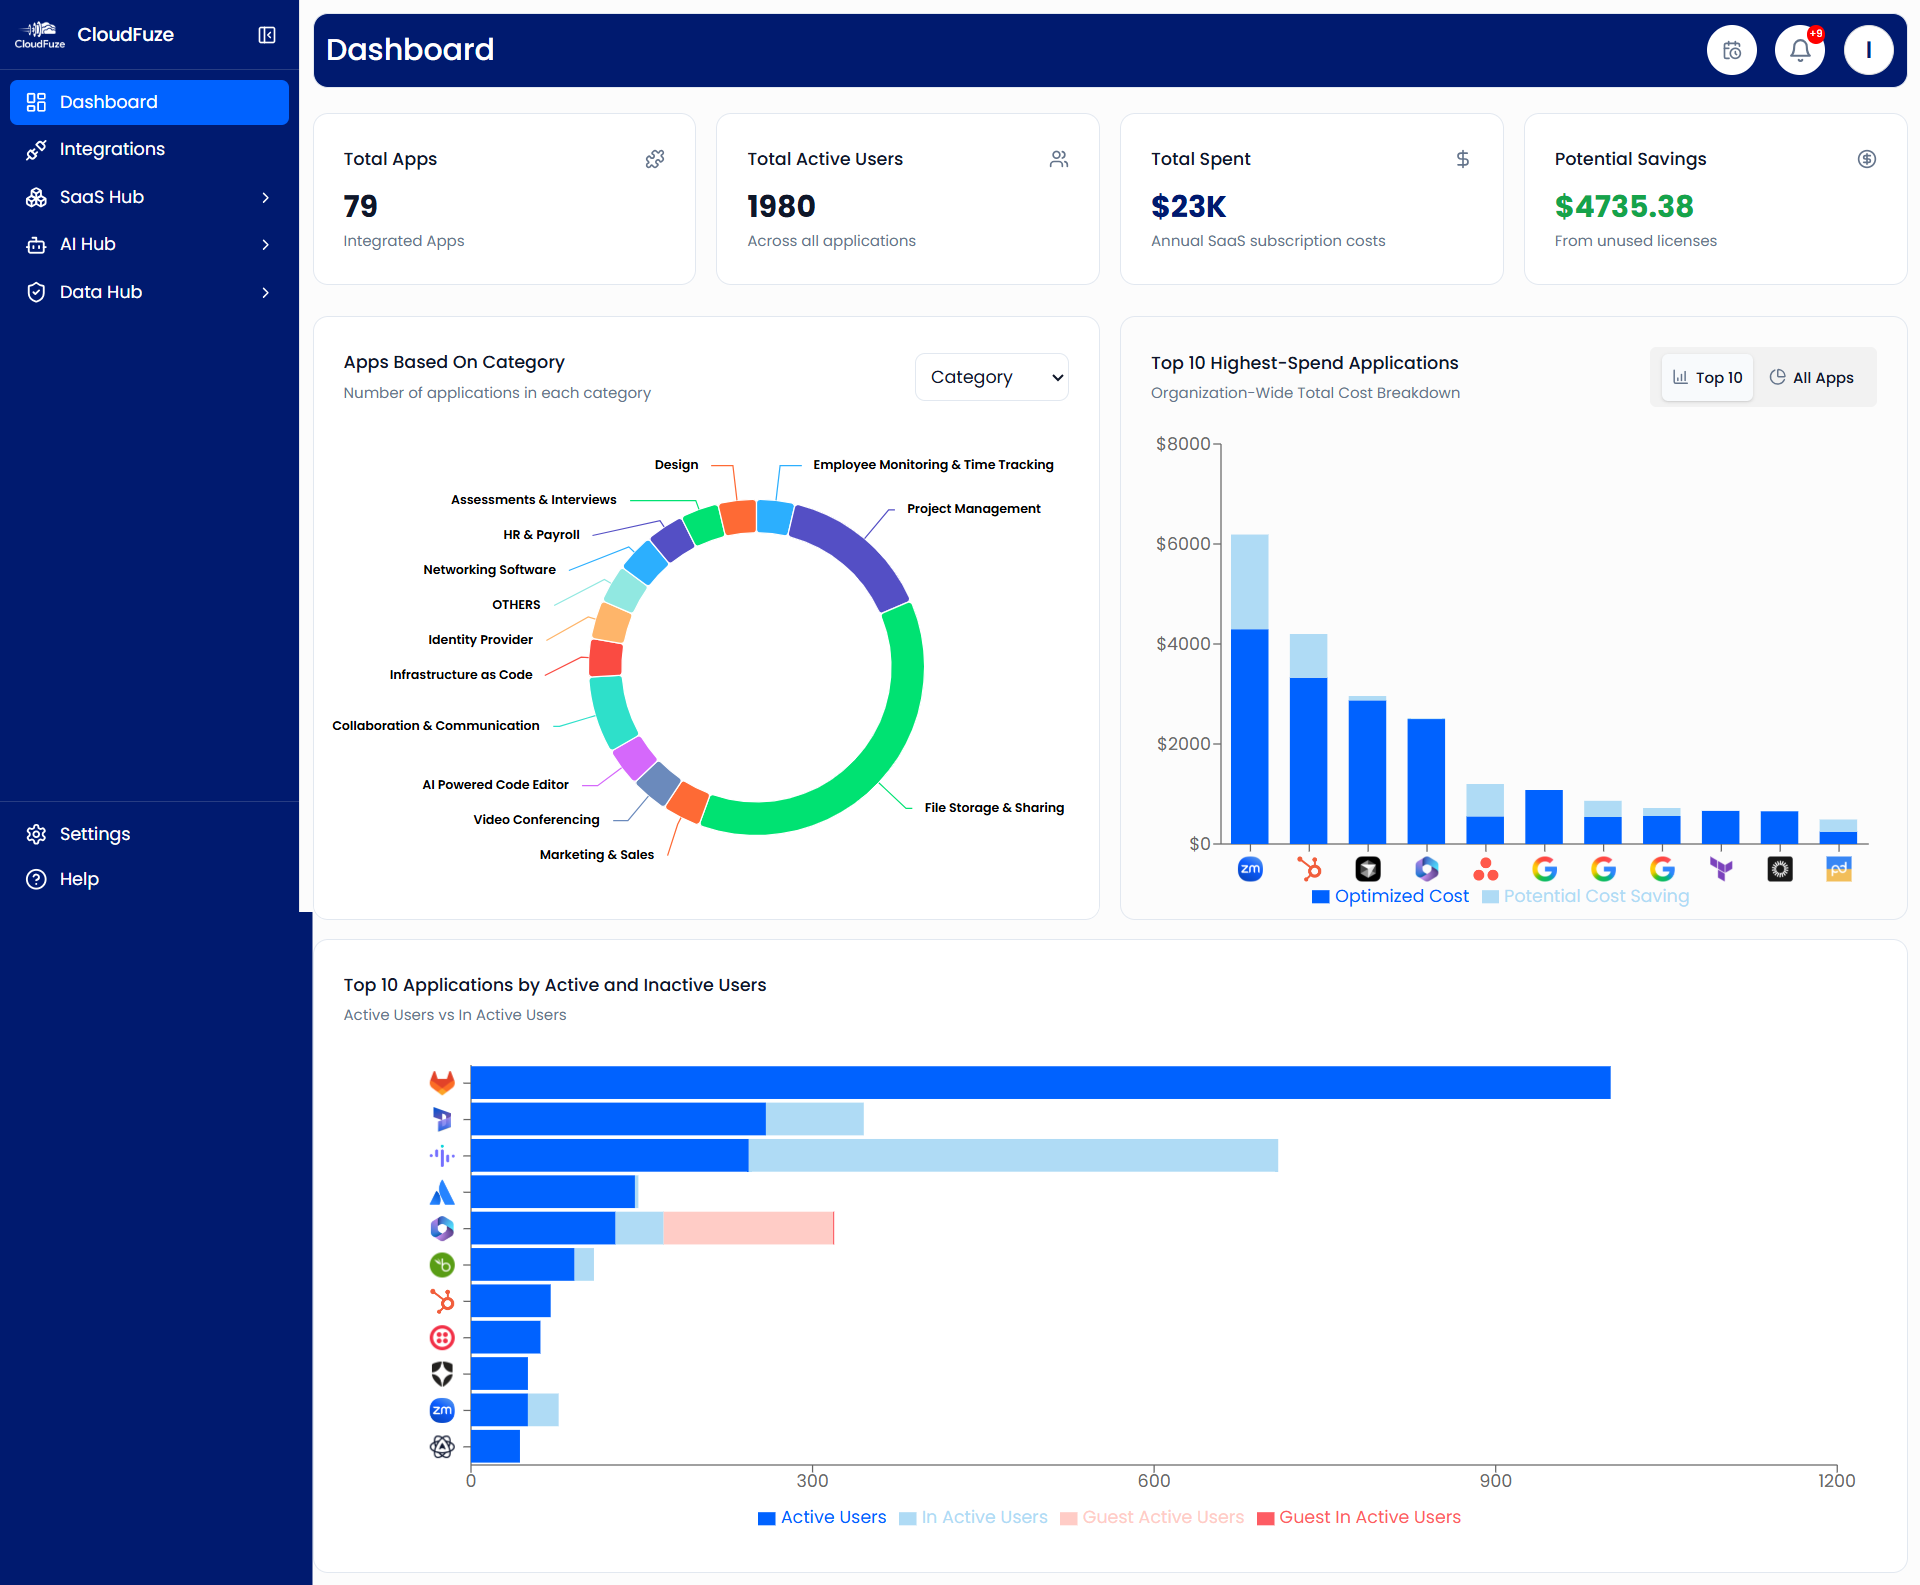Switch spend chart to Top 10 view

1707,377
